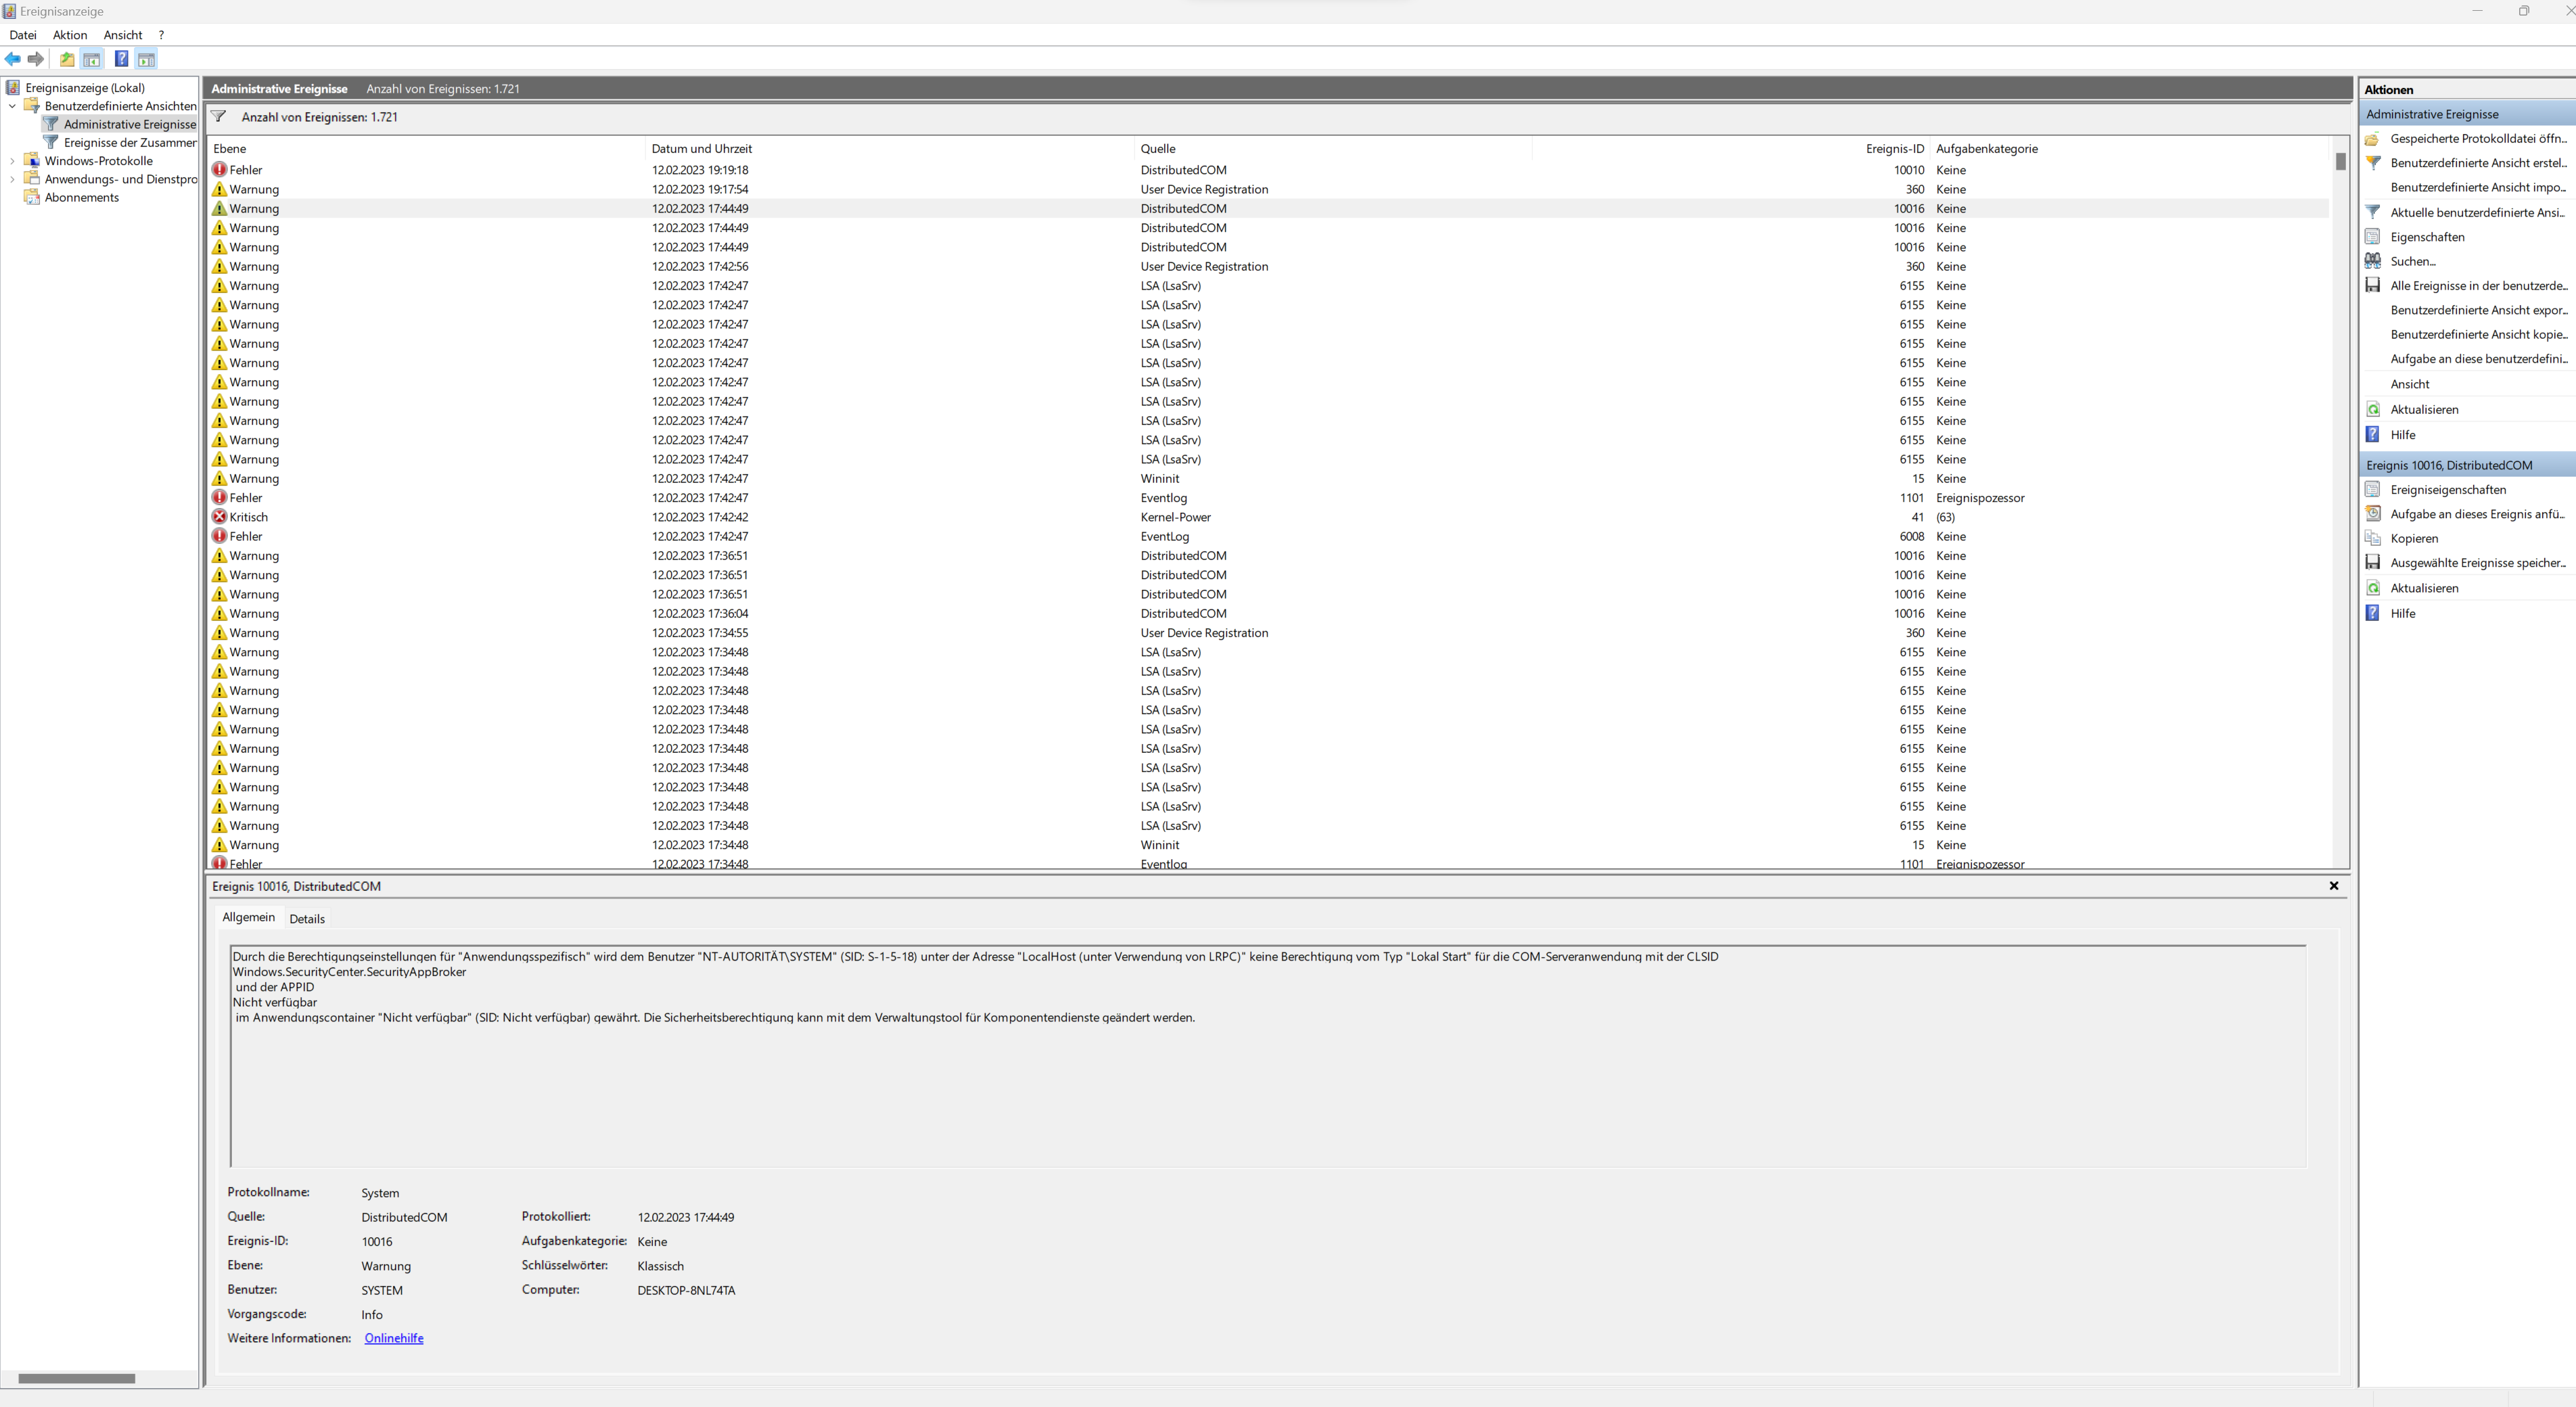Select DistributedCOM warning at 17:36:04
2576x1407 pixels.
1268,614
